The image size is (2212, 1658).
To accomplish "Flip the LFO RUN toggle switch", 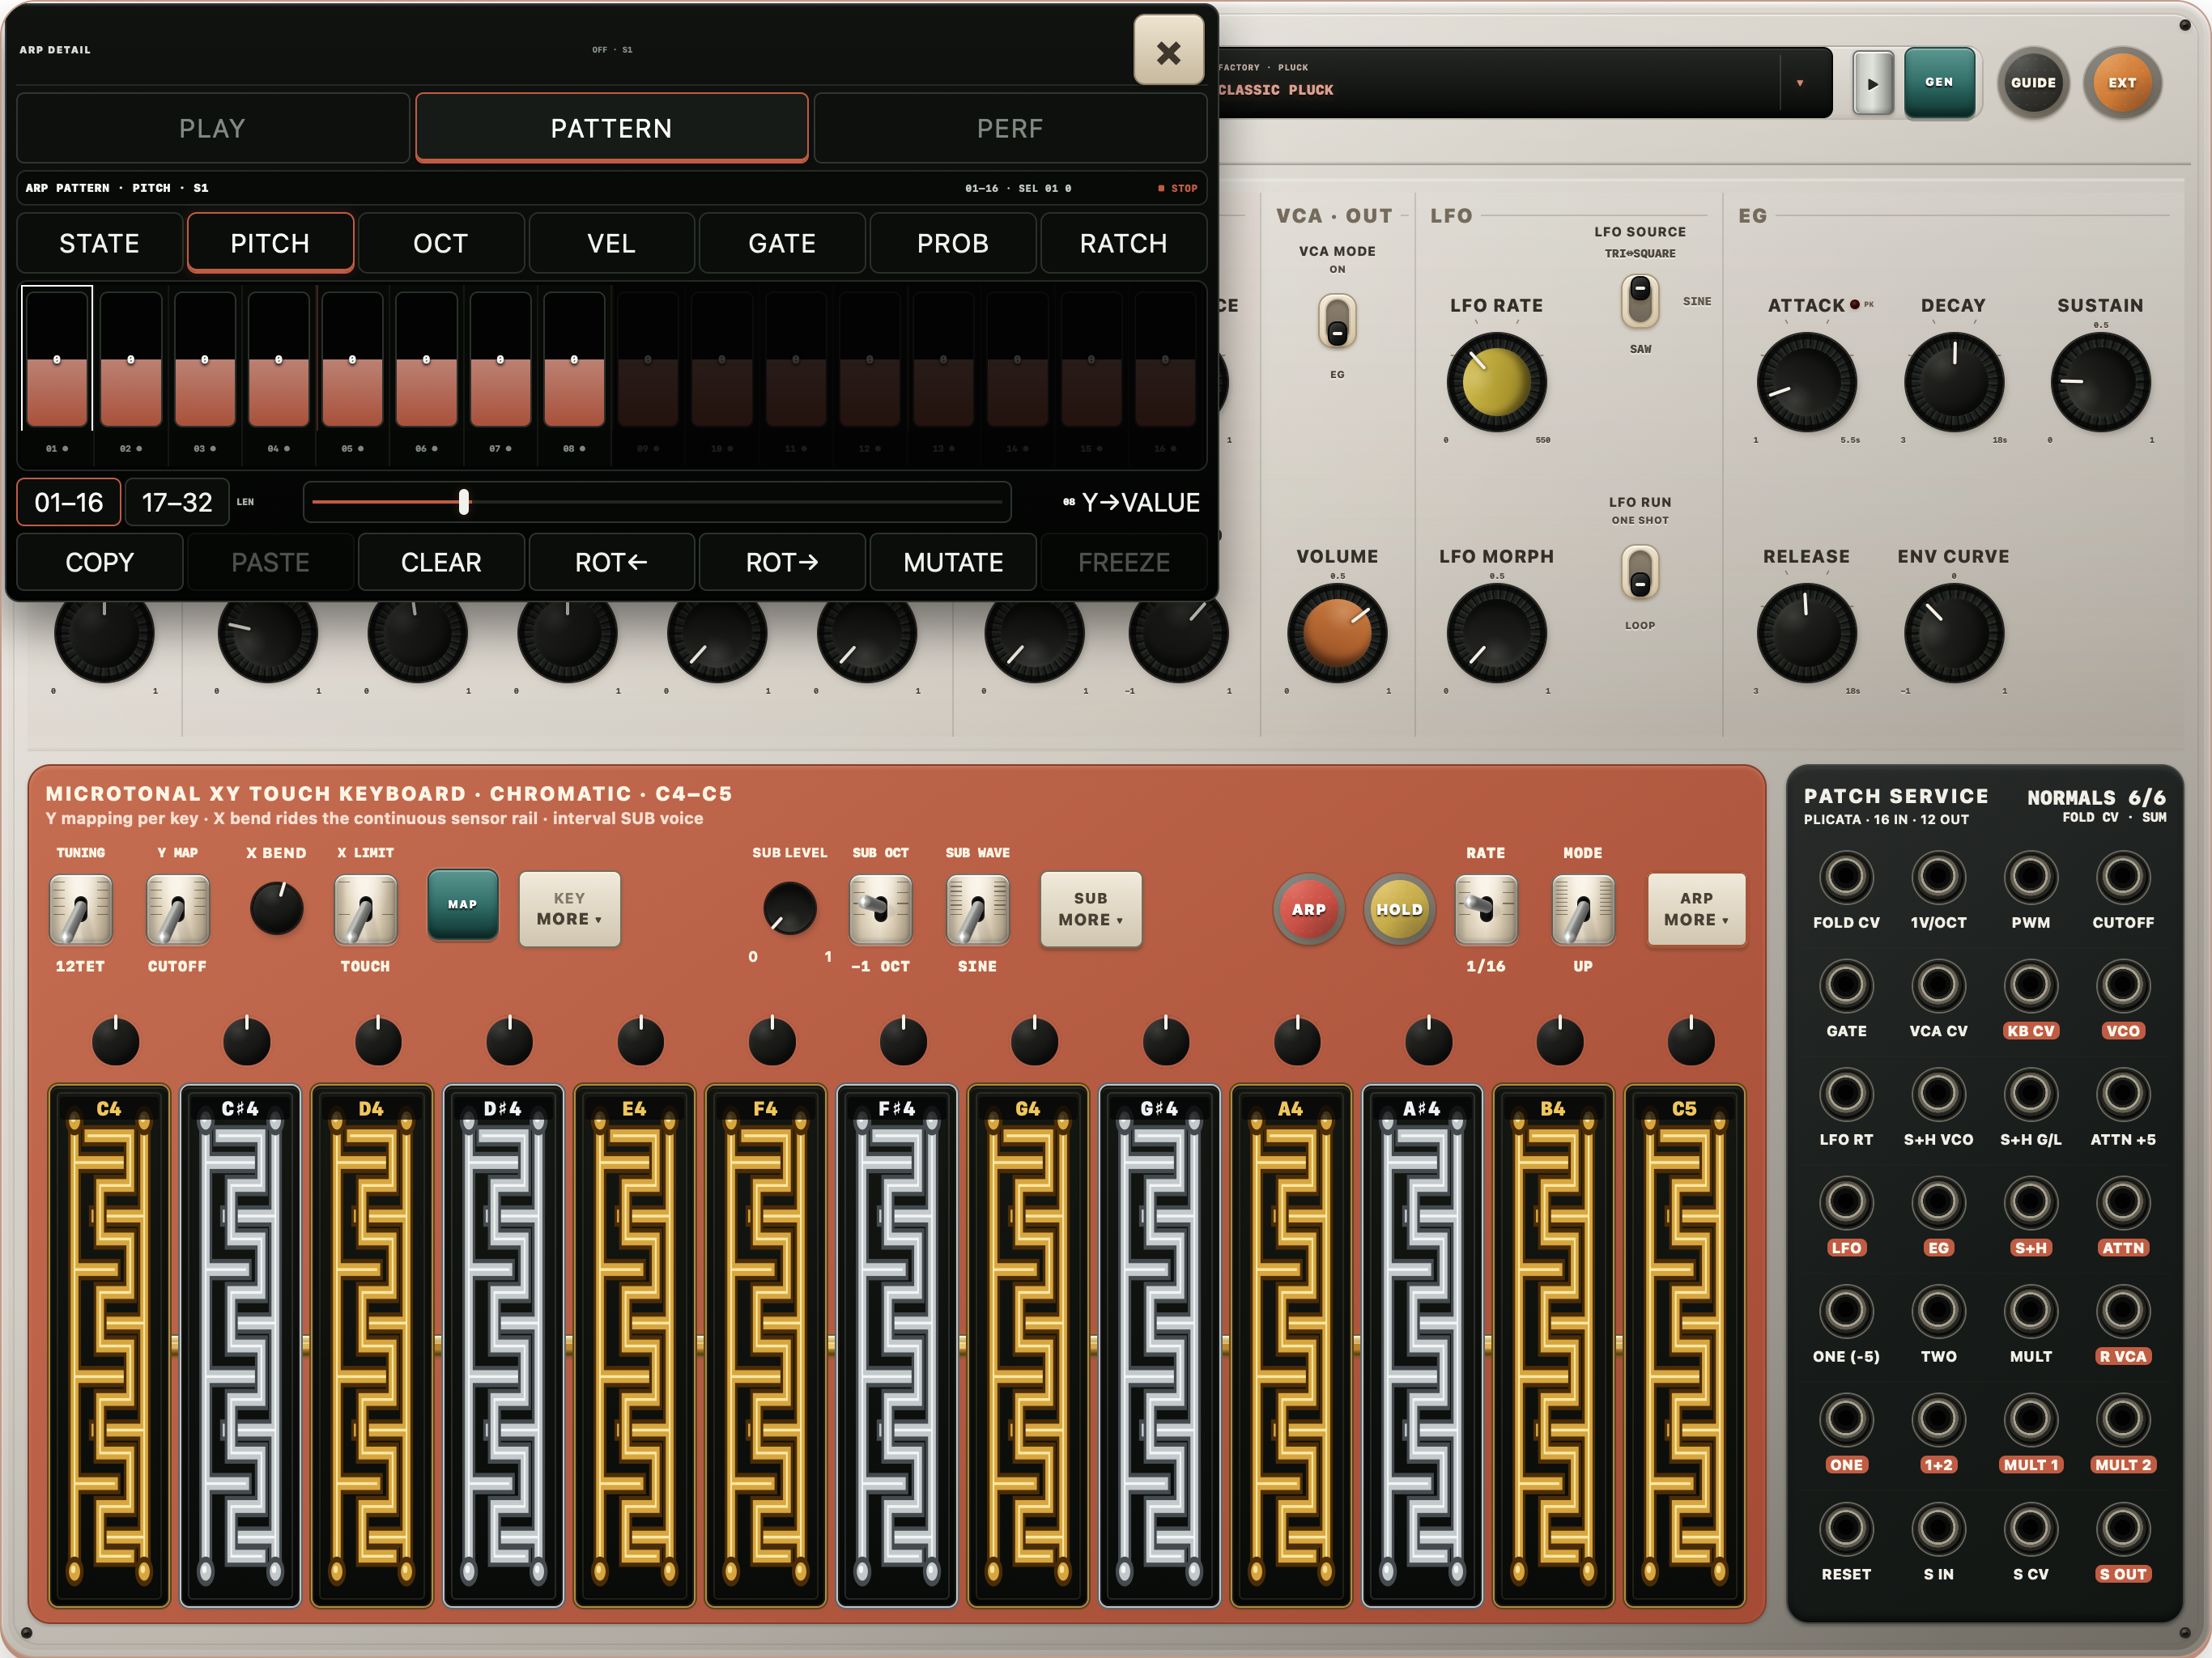I will click(1640, 572).
